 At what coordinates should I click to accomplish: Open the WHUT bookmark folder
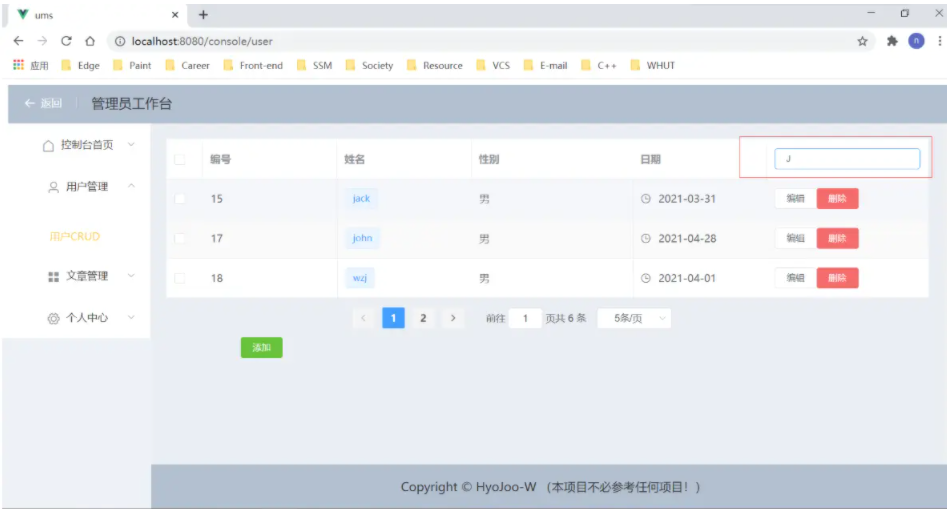pos(652,65)
